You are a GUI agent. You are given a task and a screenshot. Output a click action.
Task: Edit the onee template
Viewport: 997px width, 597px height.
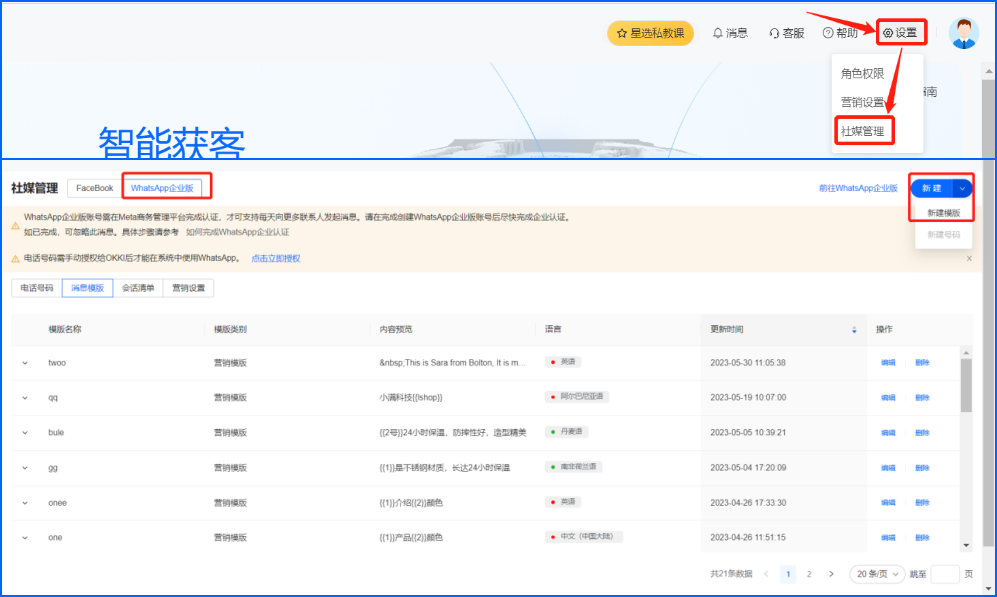click(x=888, y=503)
